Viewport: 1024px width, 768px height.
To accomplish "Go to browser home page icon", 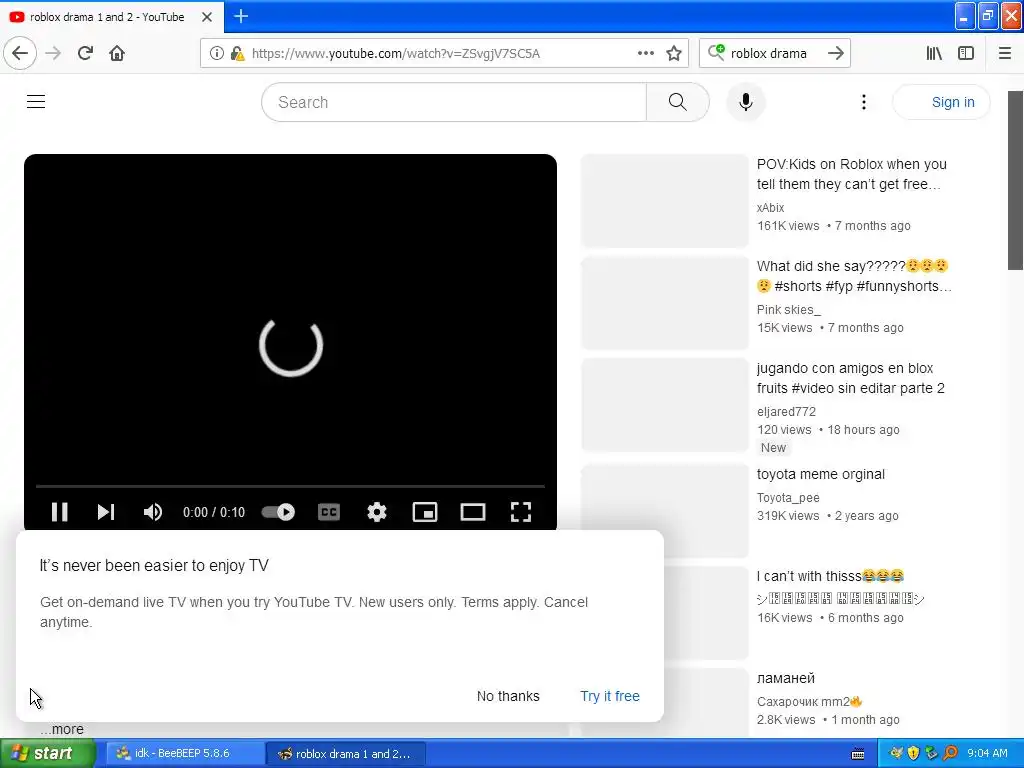I will click(x=117, y=54).
